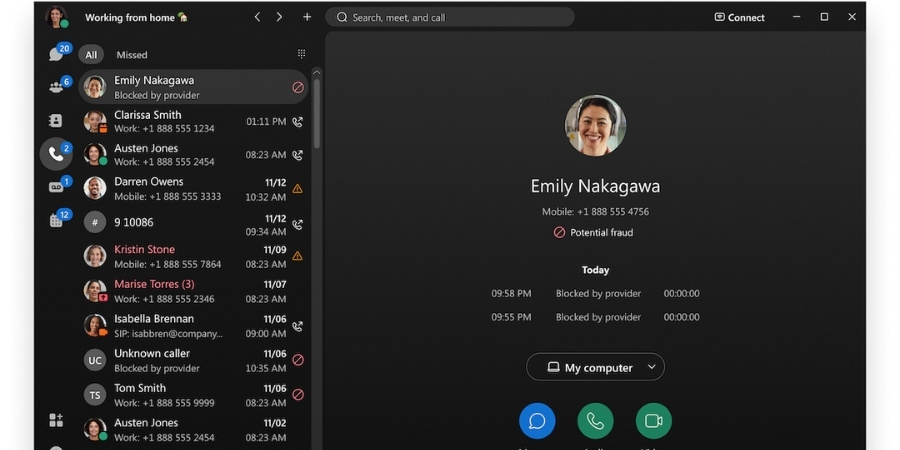Screen dimensions: 900x450
Task: Open the Working from home status menu
Action: click(136, 17)
